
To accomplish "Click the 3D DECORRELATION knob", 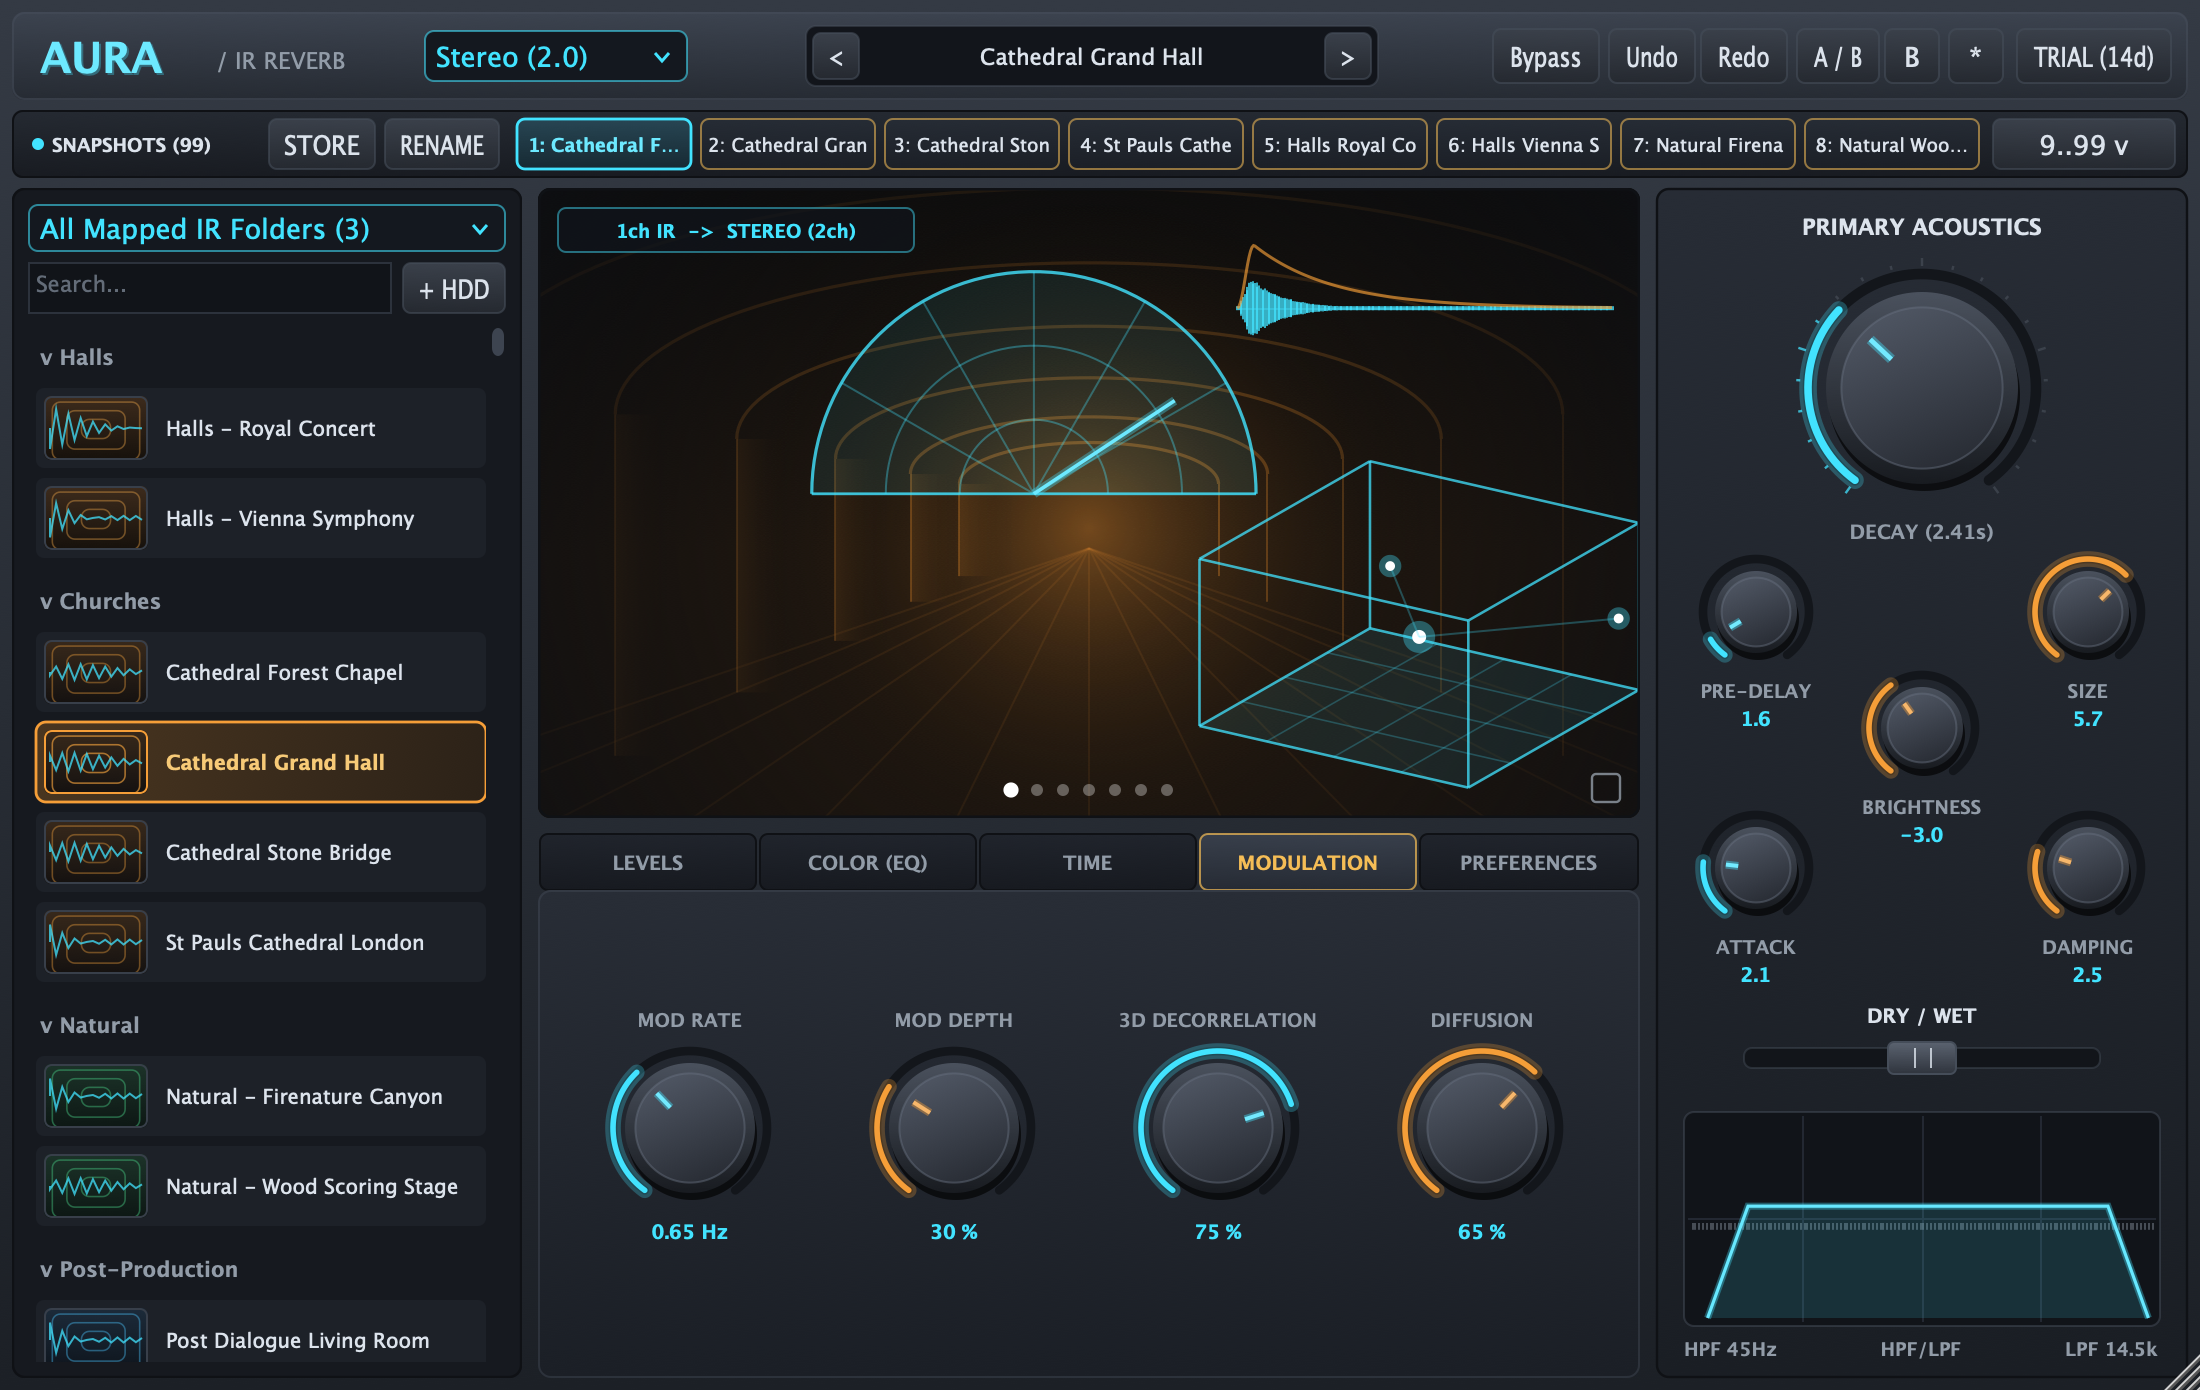I will tap(1217, 1126).
